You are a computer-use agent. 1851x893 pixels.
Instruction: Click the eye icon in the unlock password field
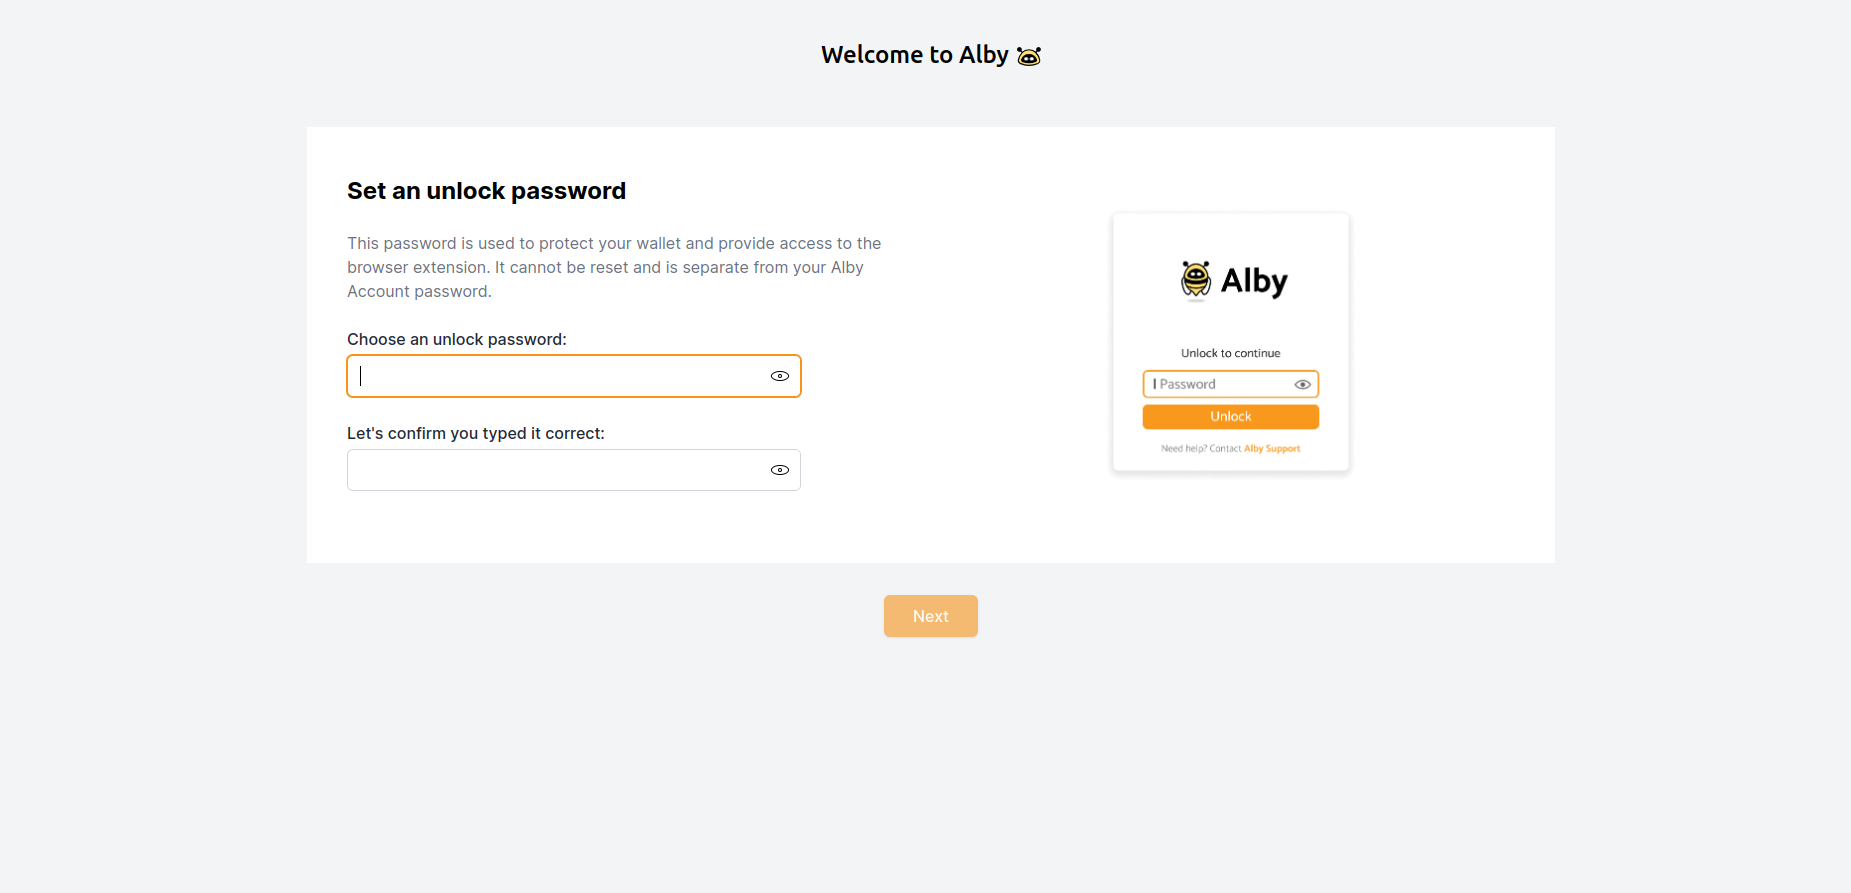coord(779,376)
